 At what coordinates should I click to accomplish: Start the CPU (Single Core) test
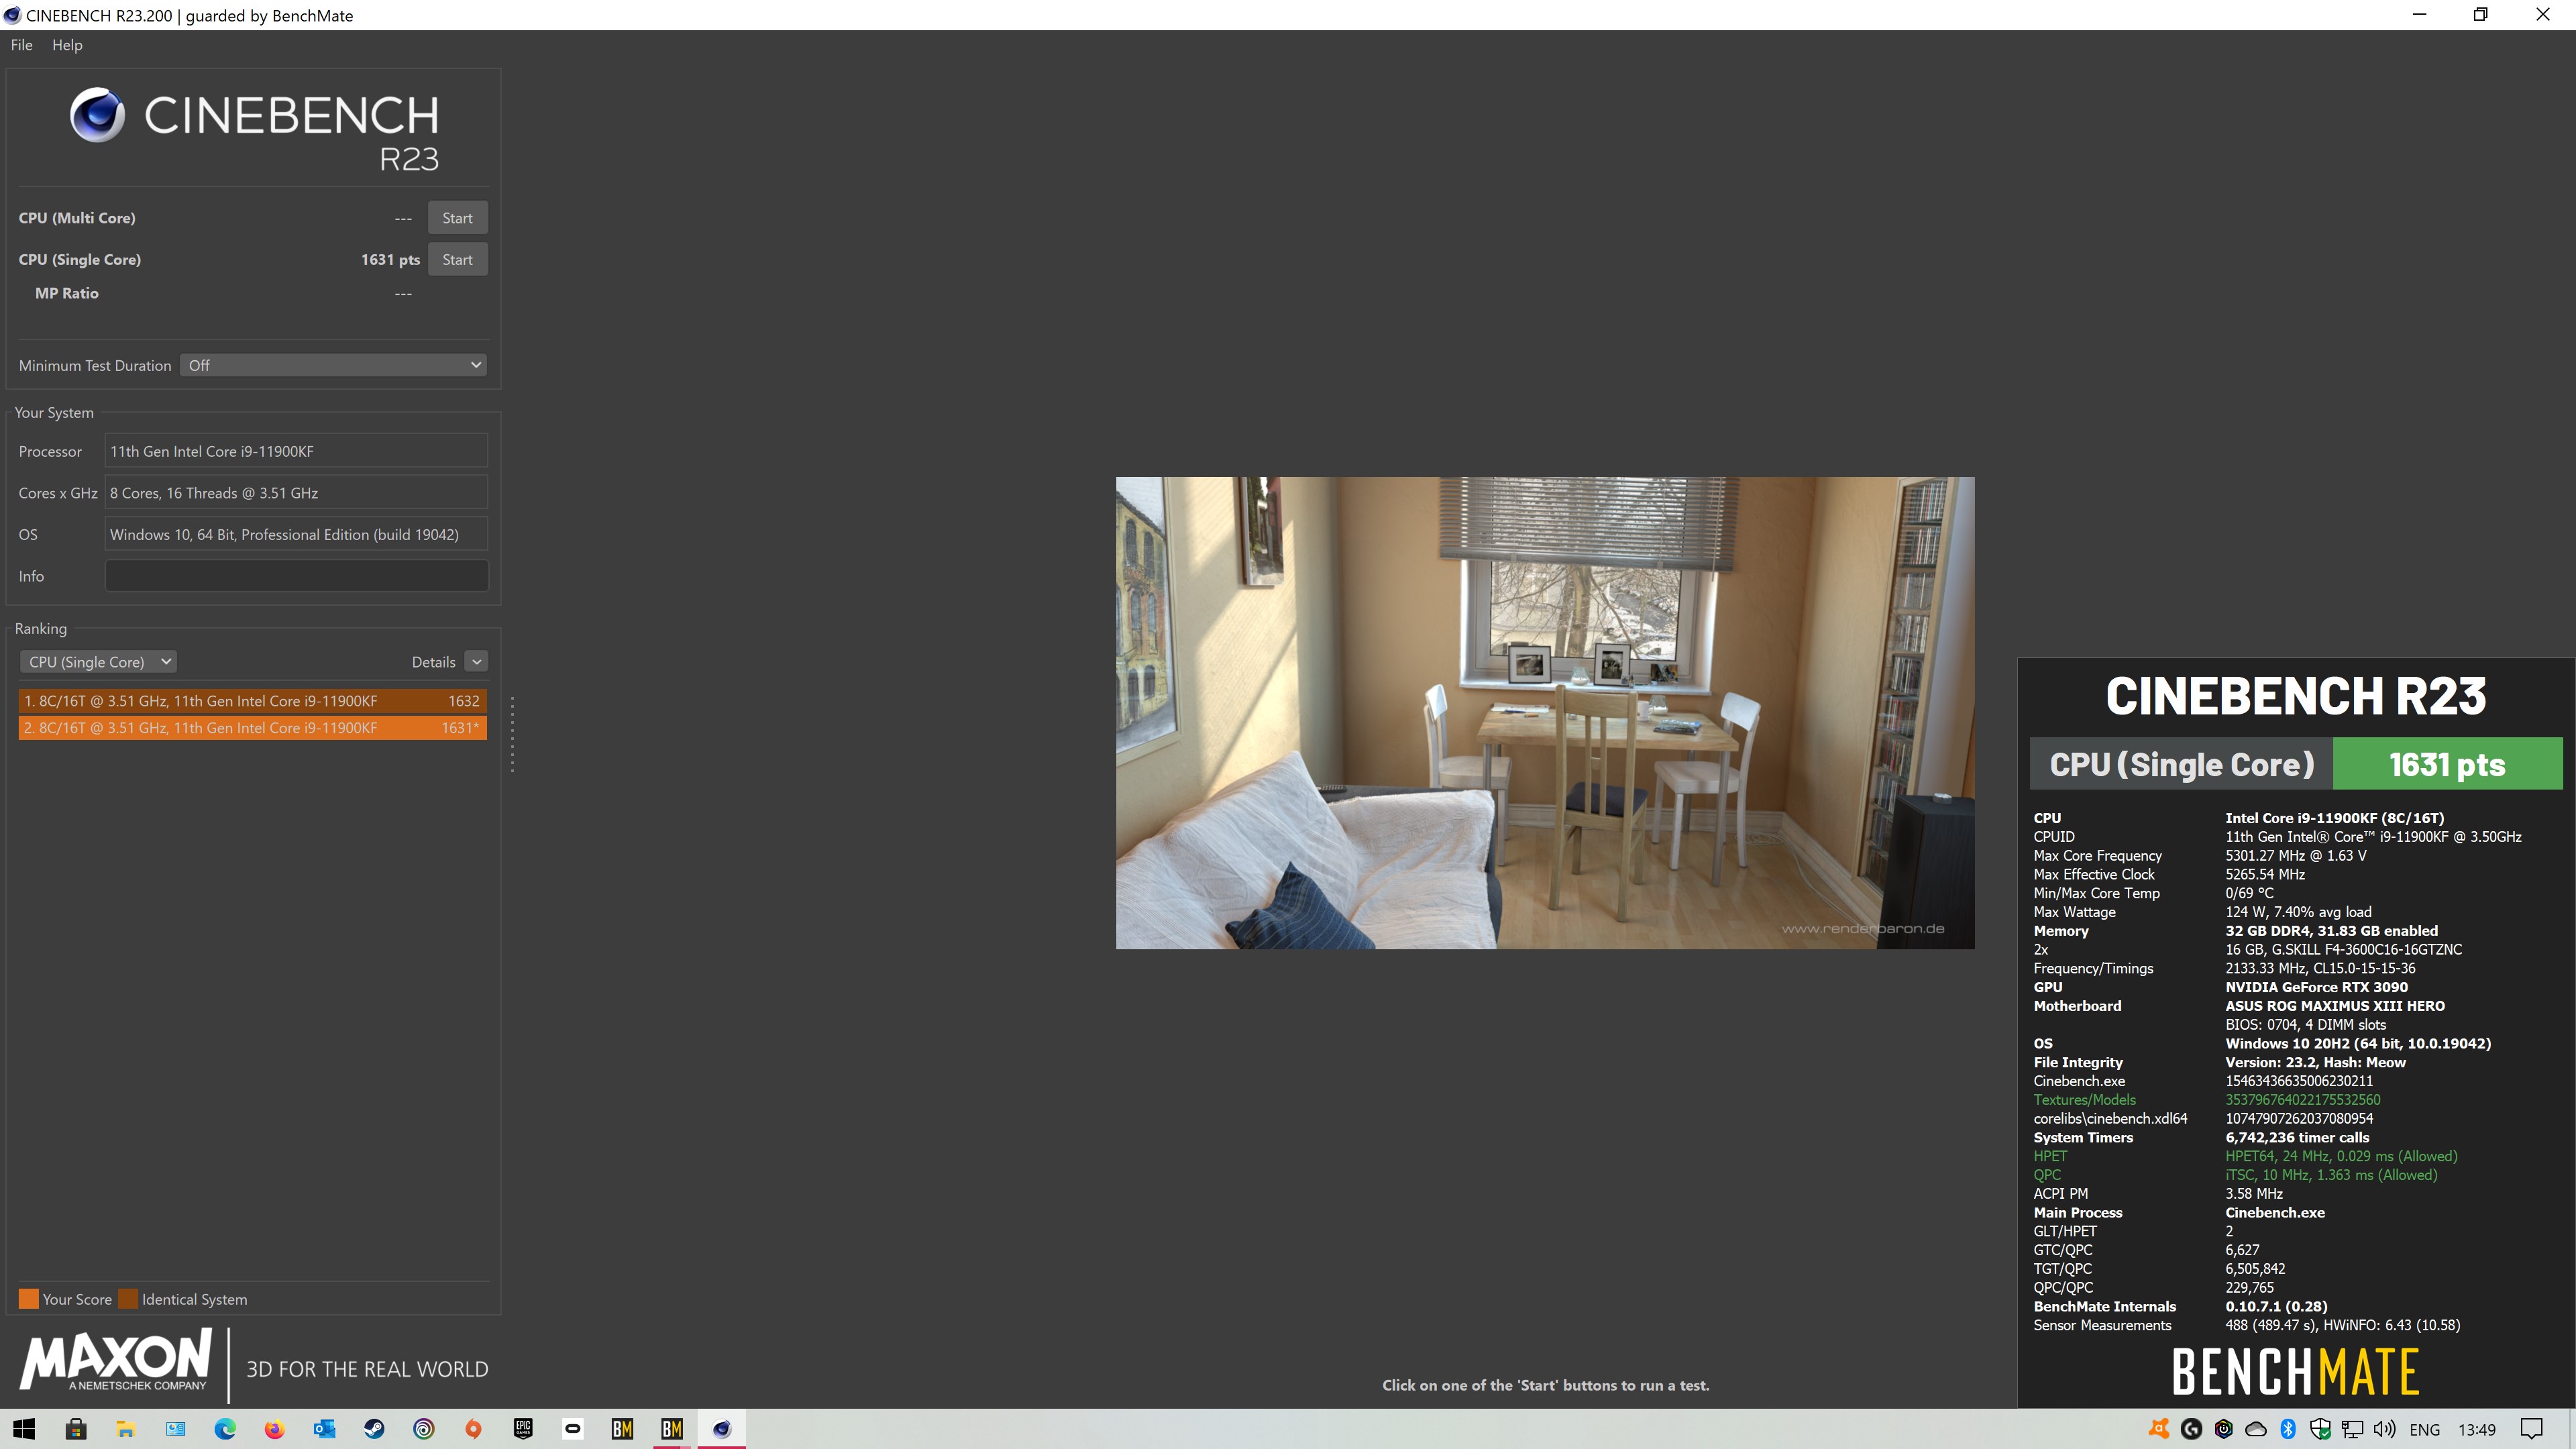pyautogui.click(x=457, y=259)
